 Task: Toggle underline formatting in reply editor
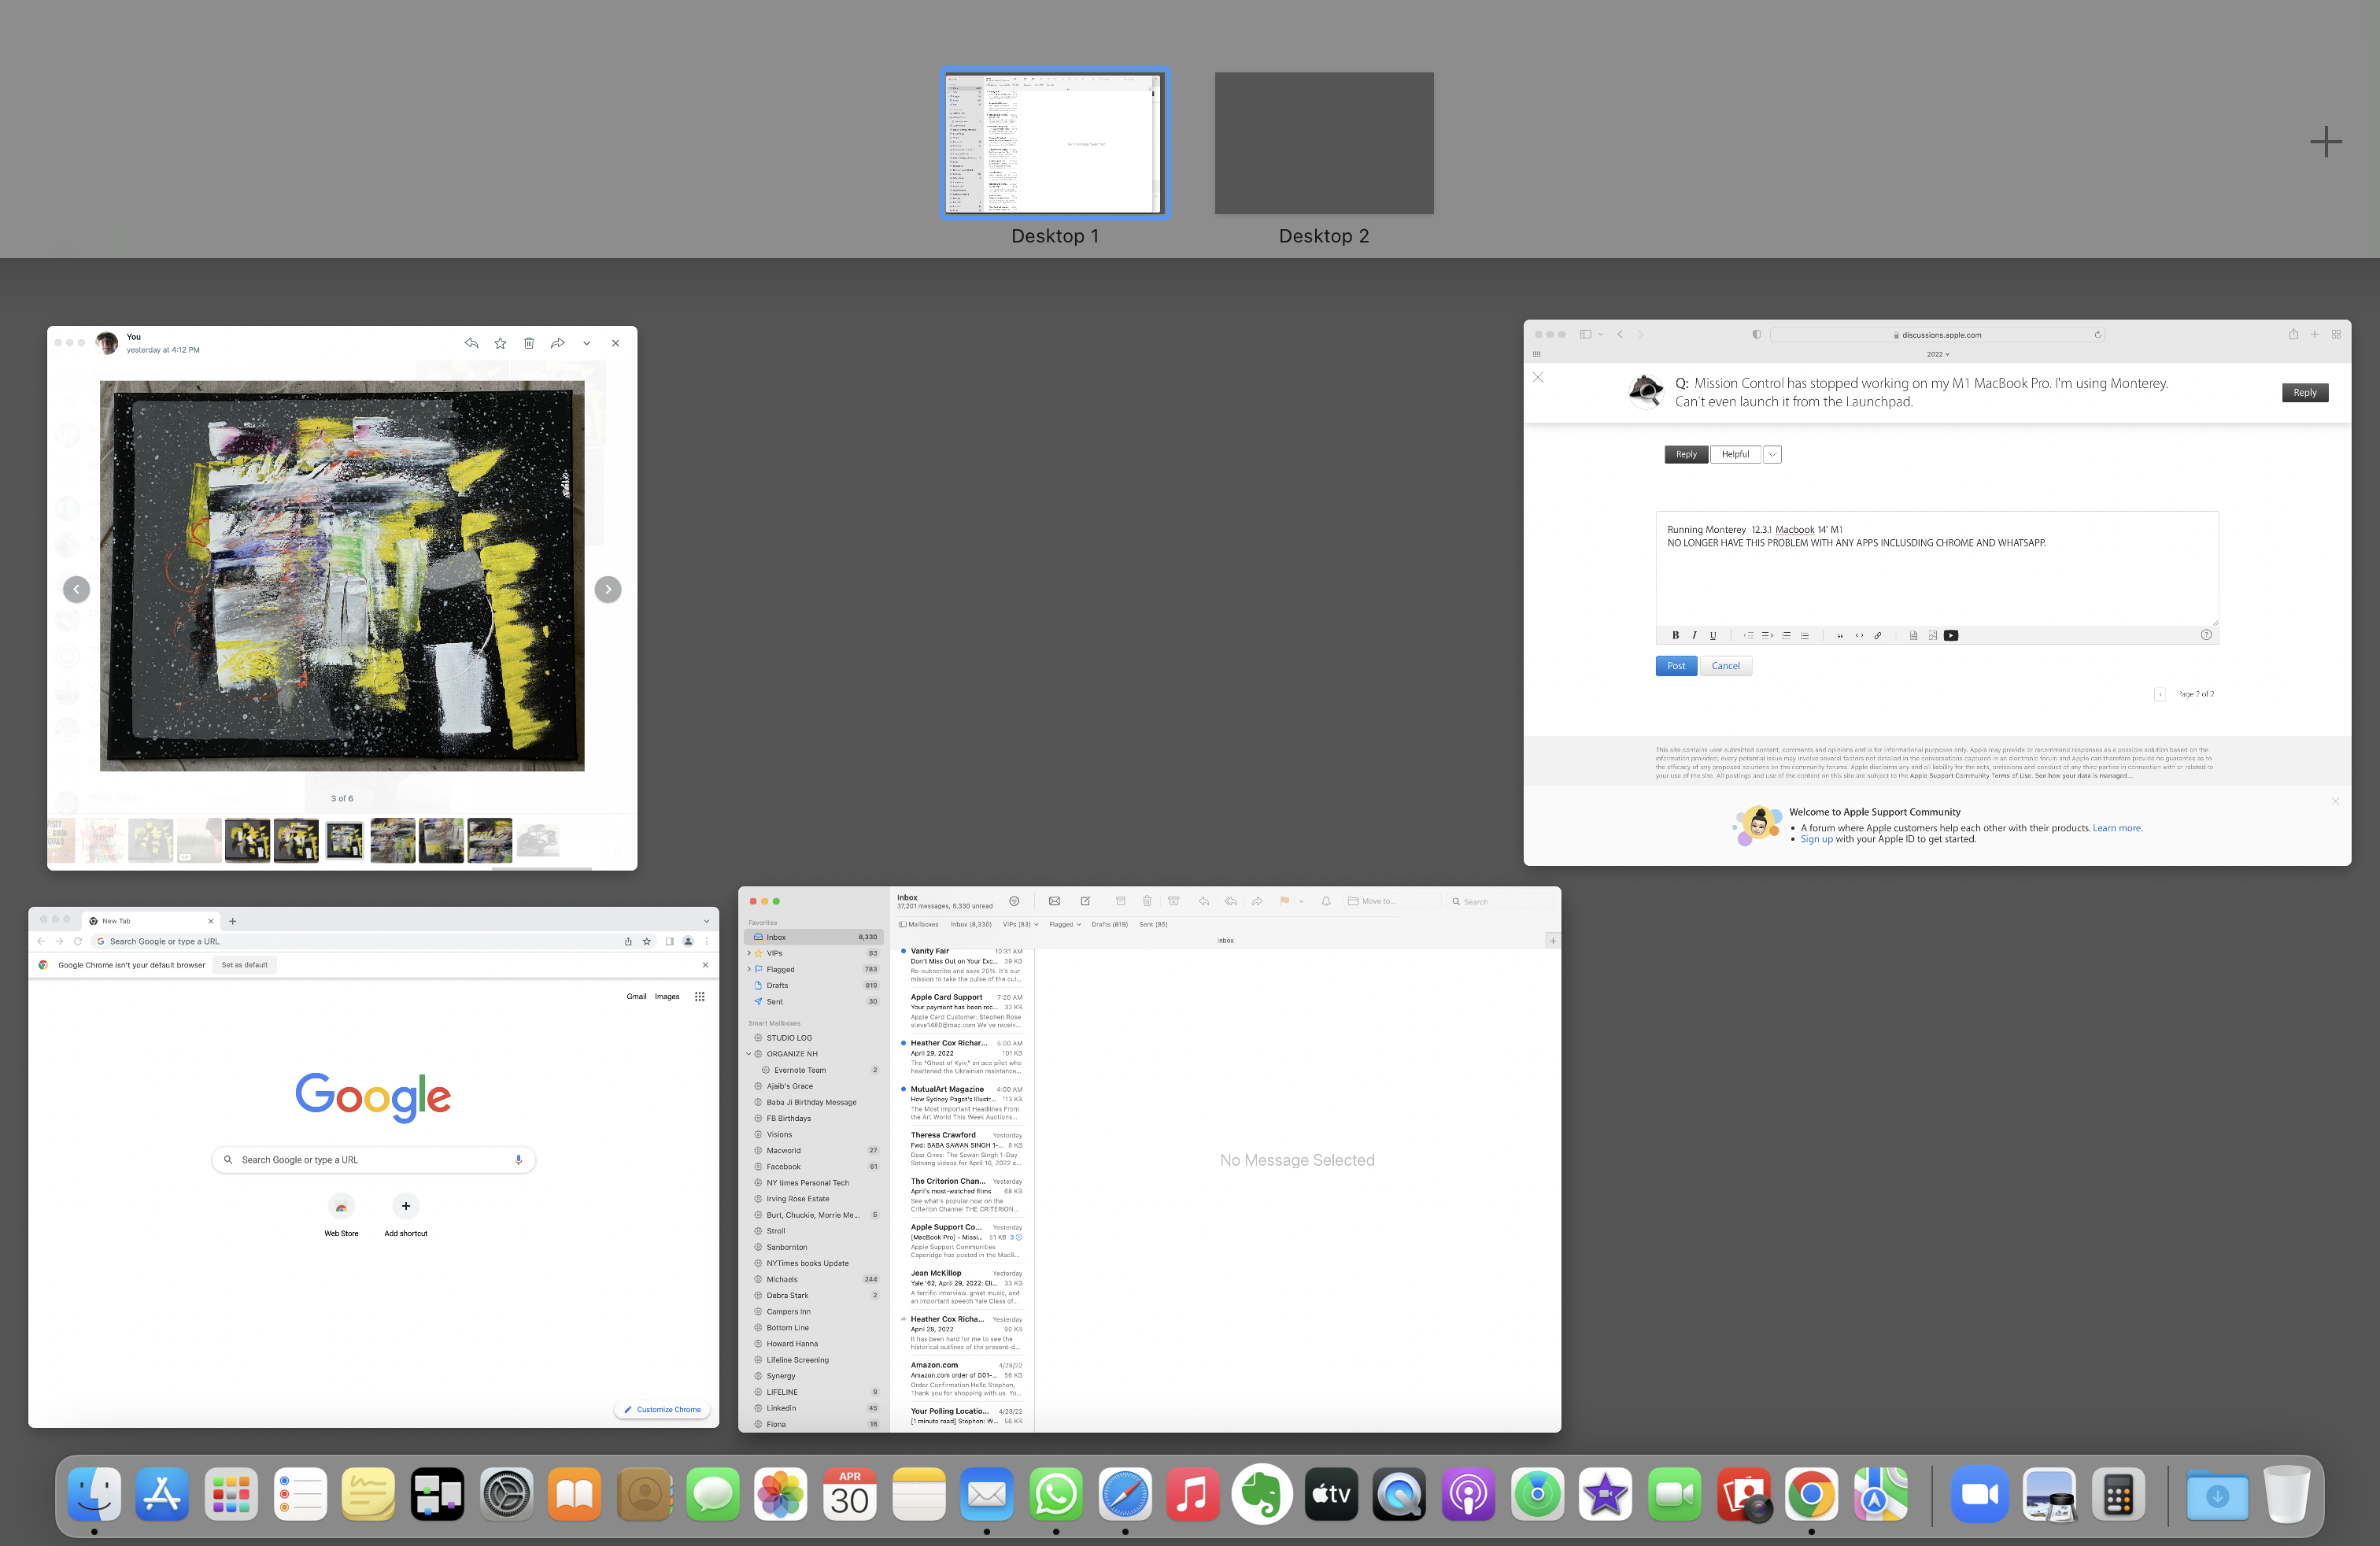tap(1713, 635)
